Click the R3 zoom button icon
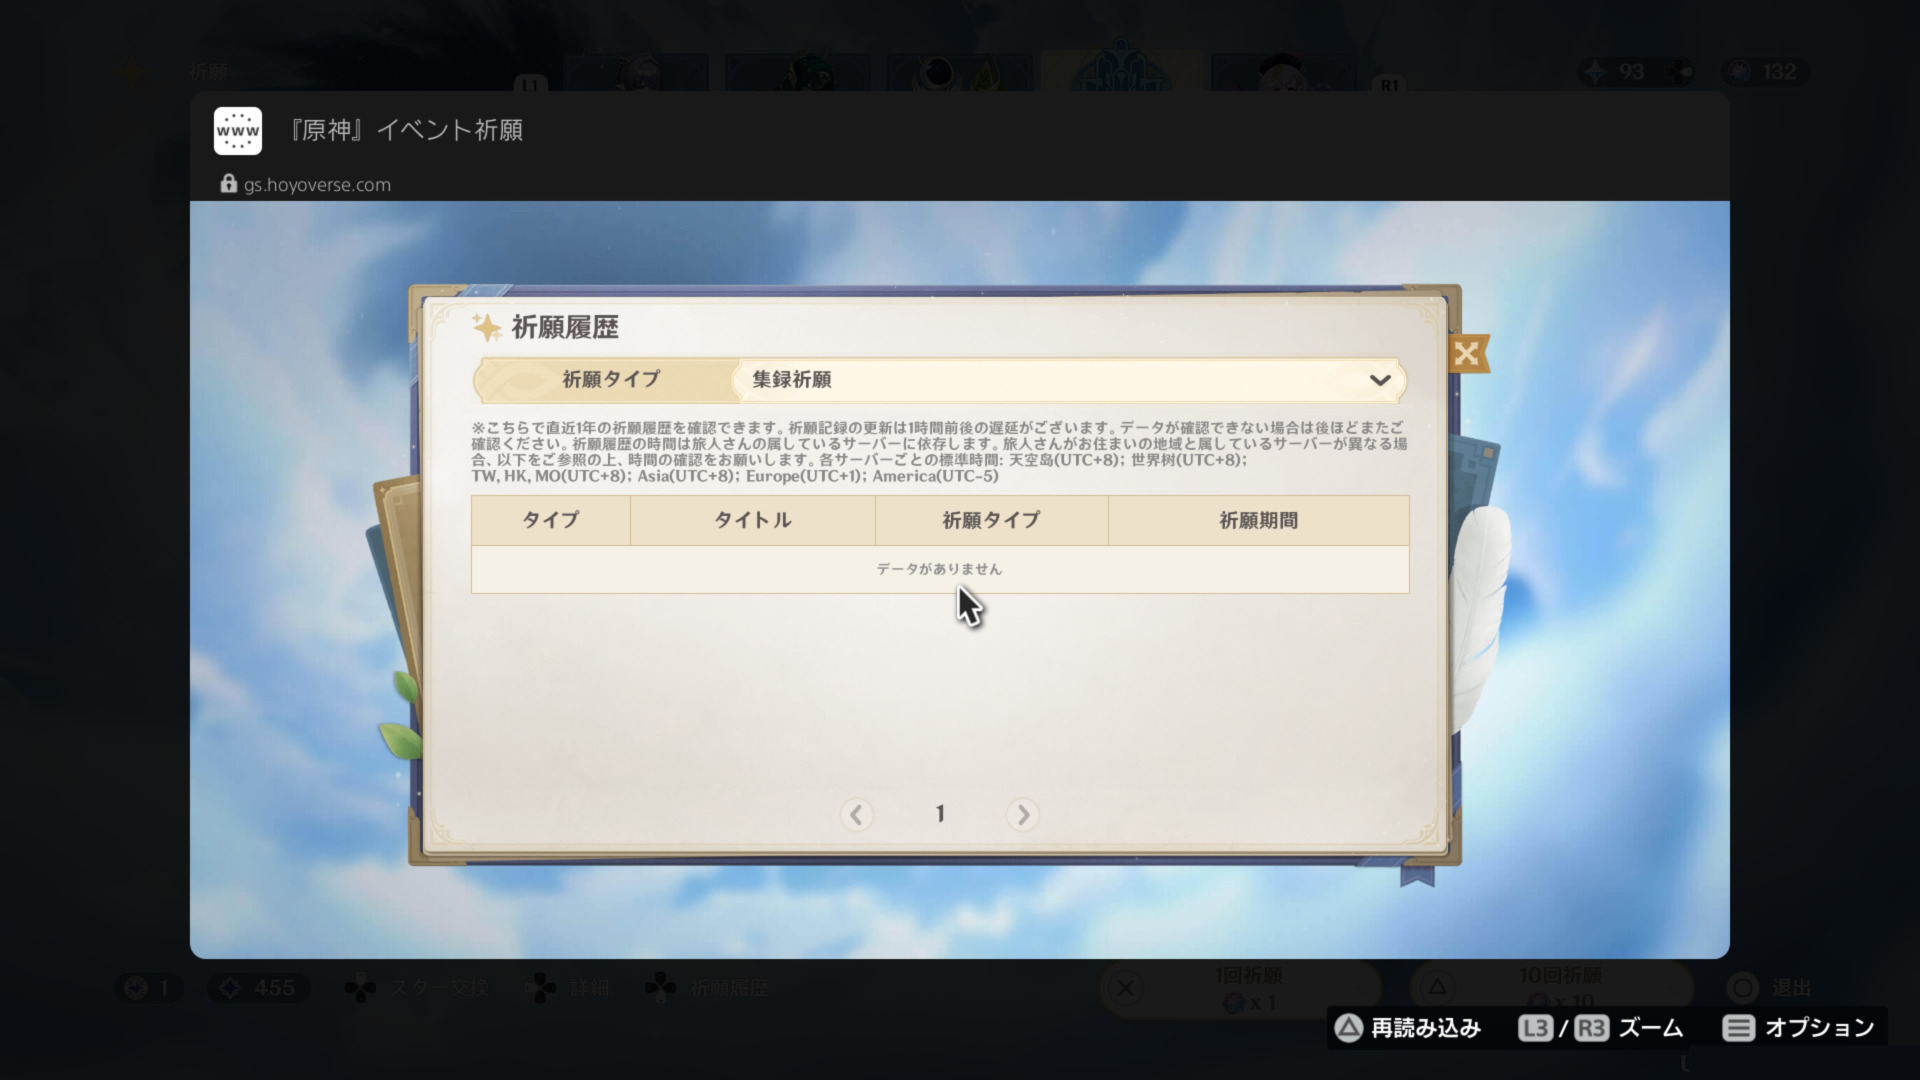This screenshot has width=1920, height=1080. pyautogui.click(x=1591, y=1028)
